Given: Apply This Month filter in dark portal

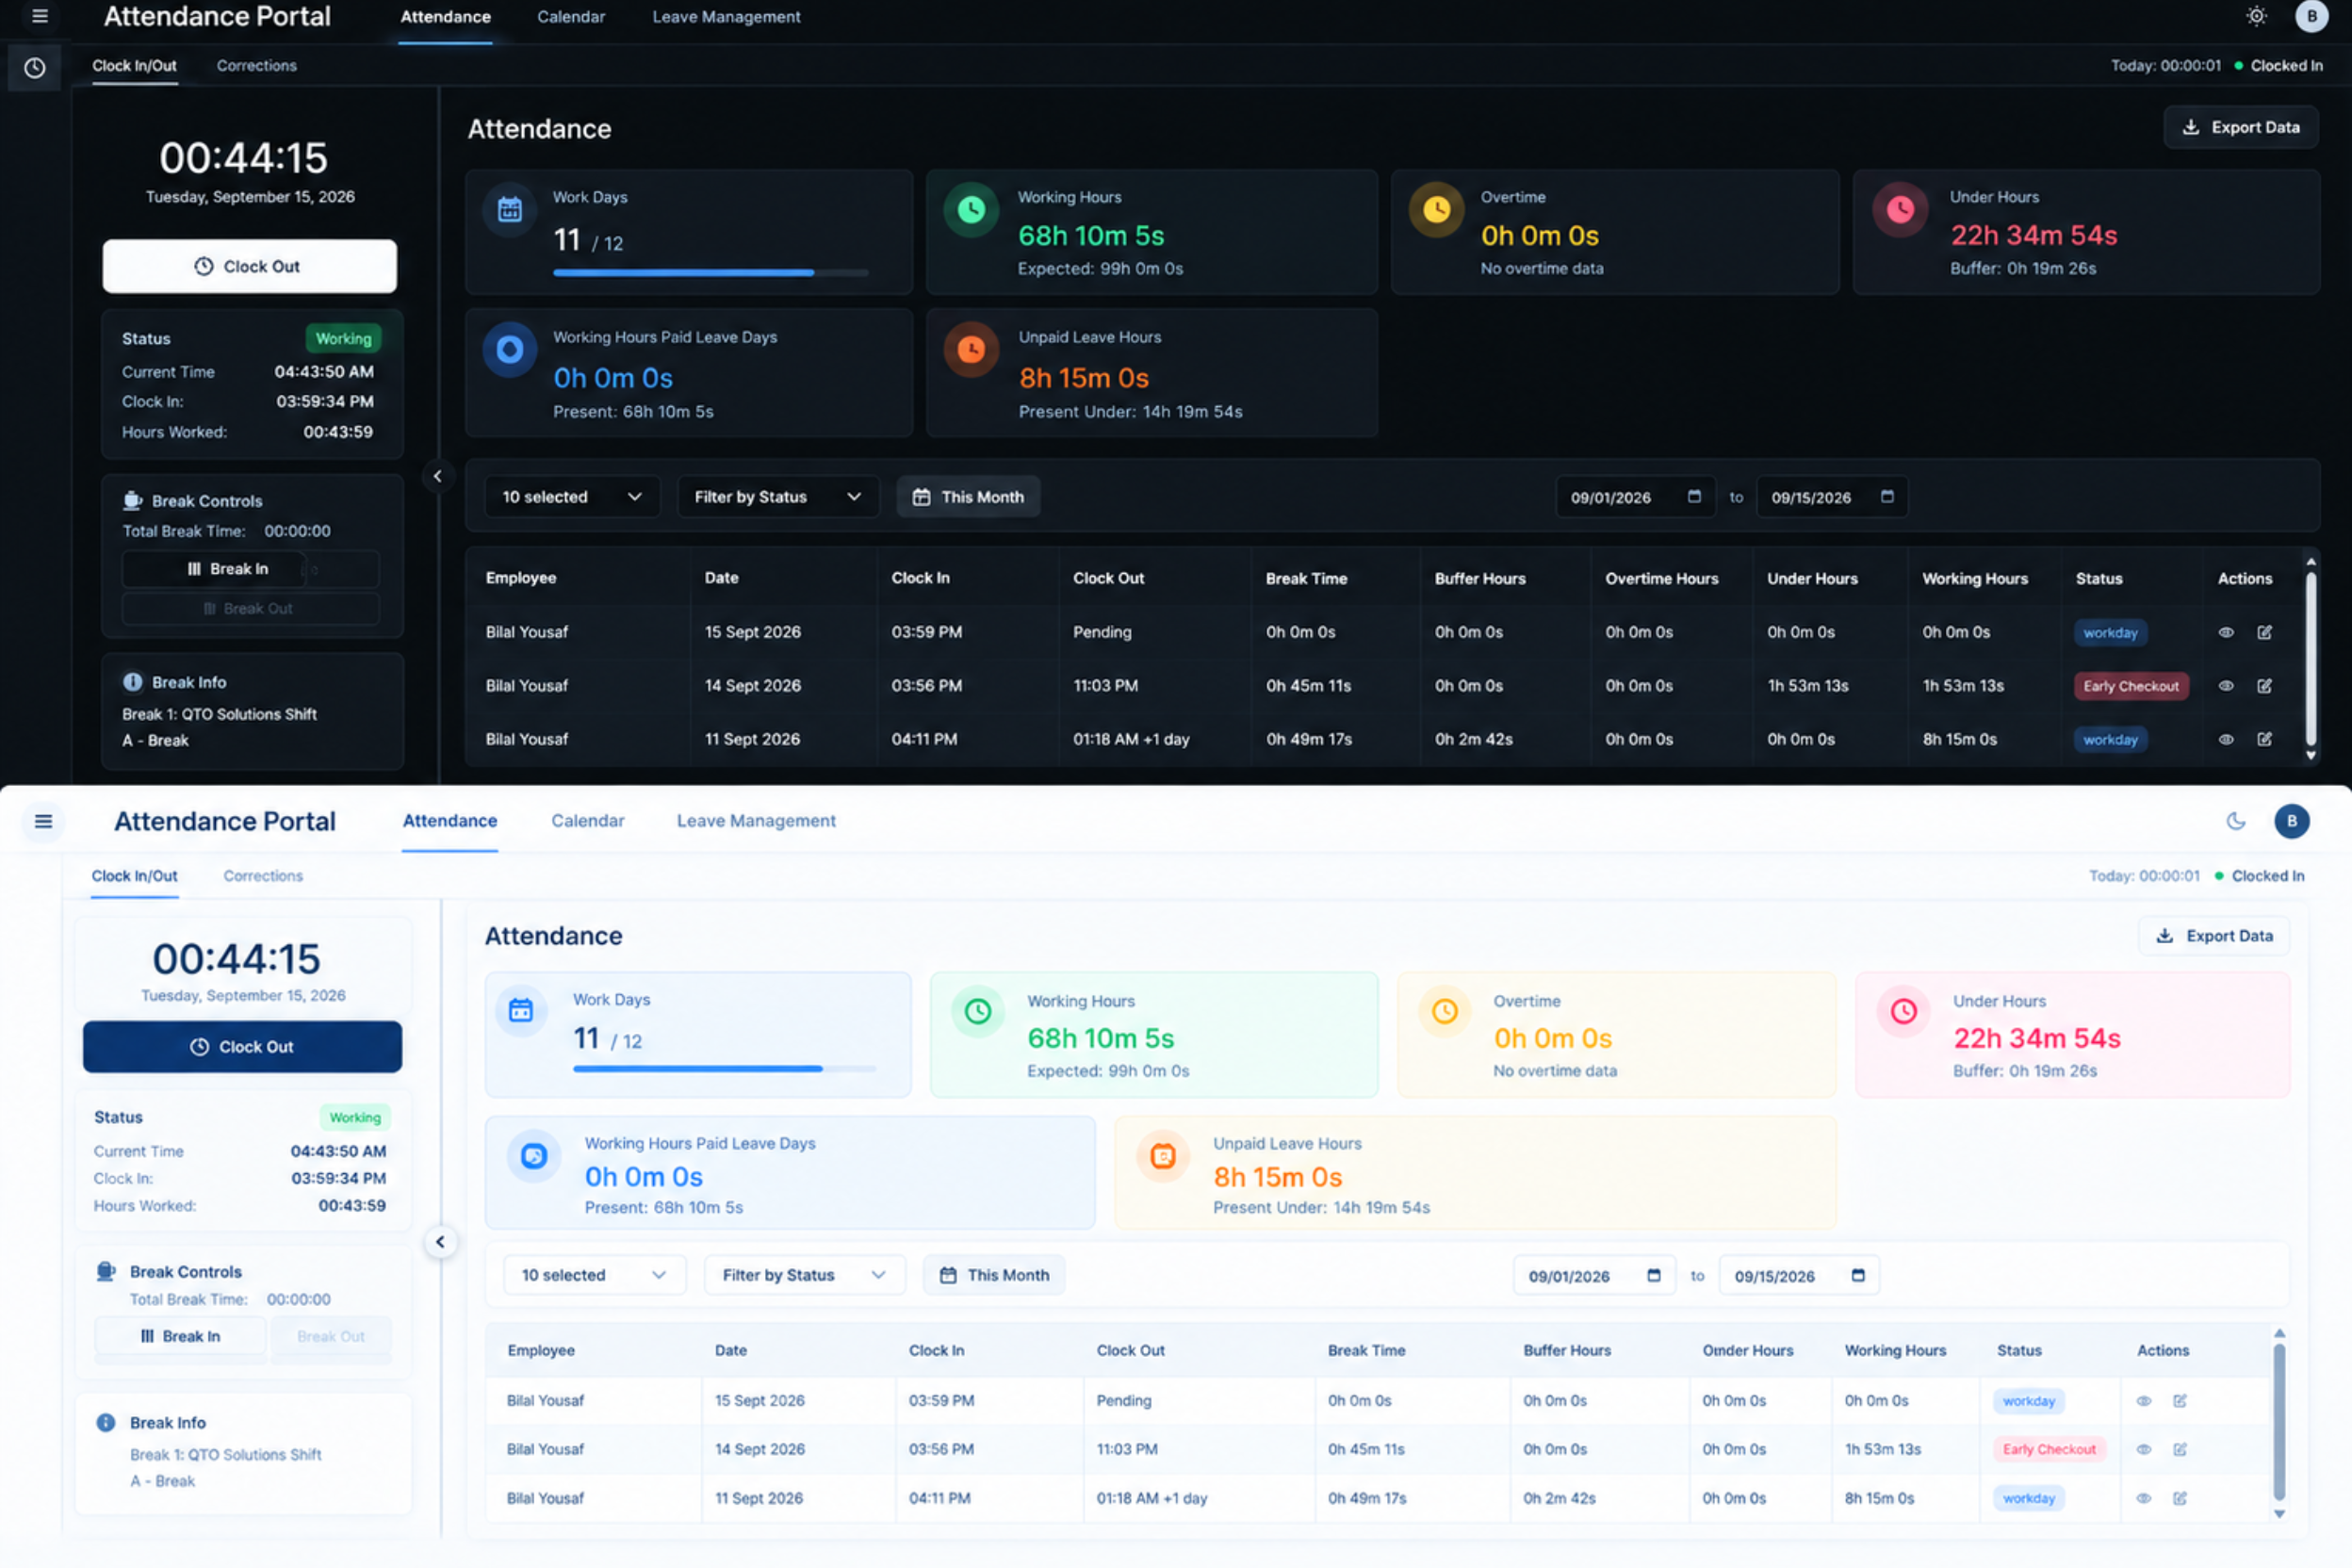Looking at the screenshot, I should (968, 497).
